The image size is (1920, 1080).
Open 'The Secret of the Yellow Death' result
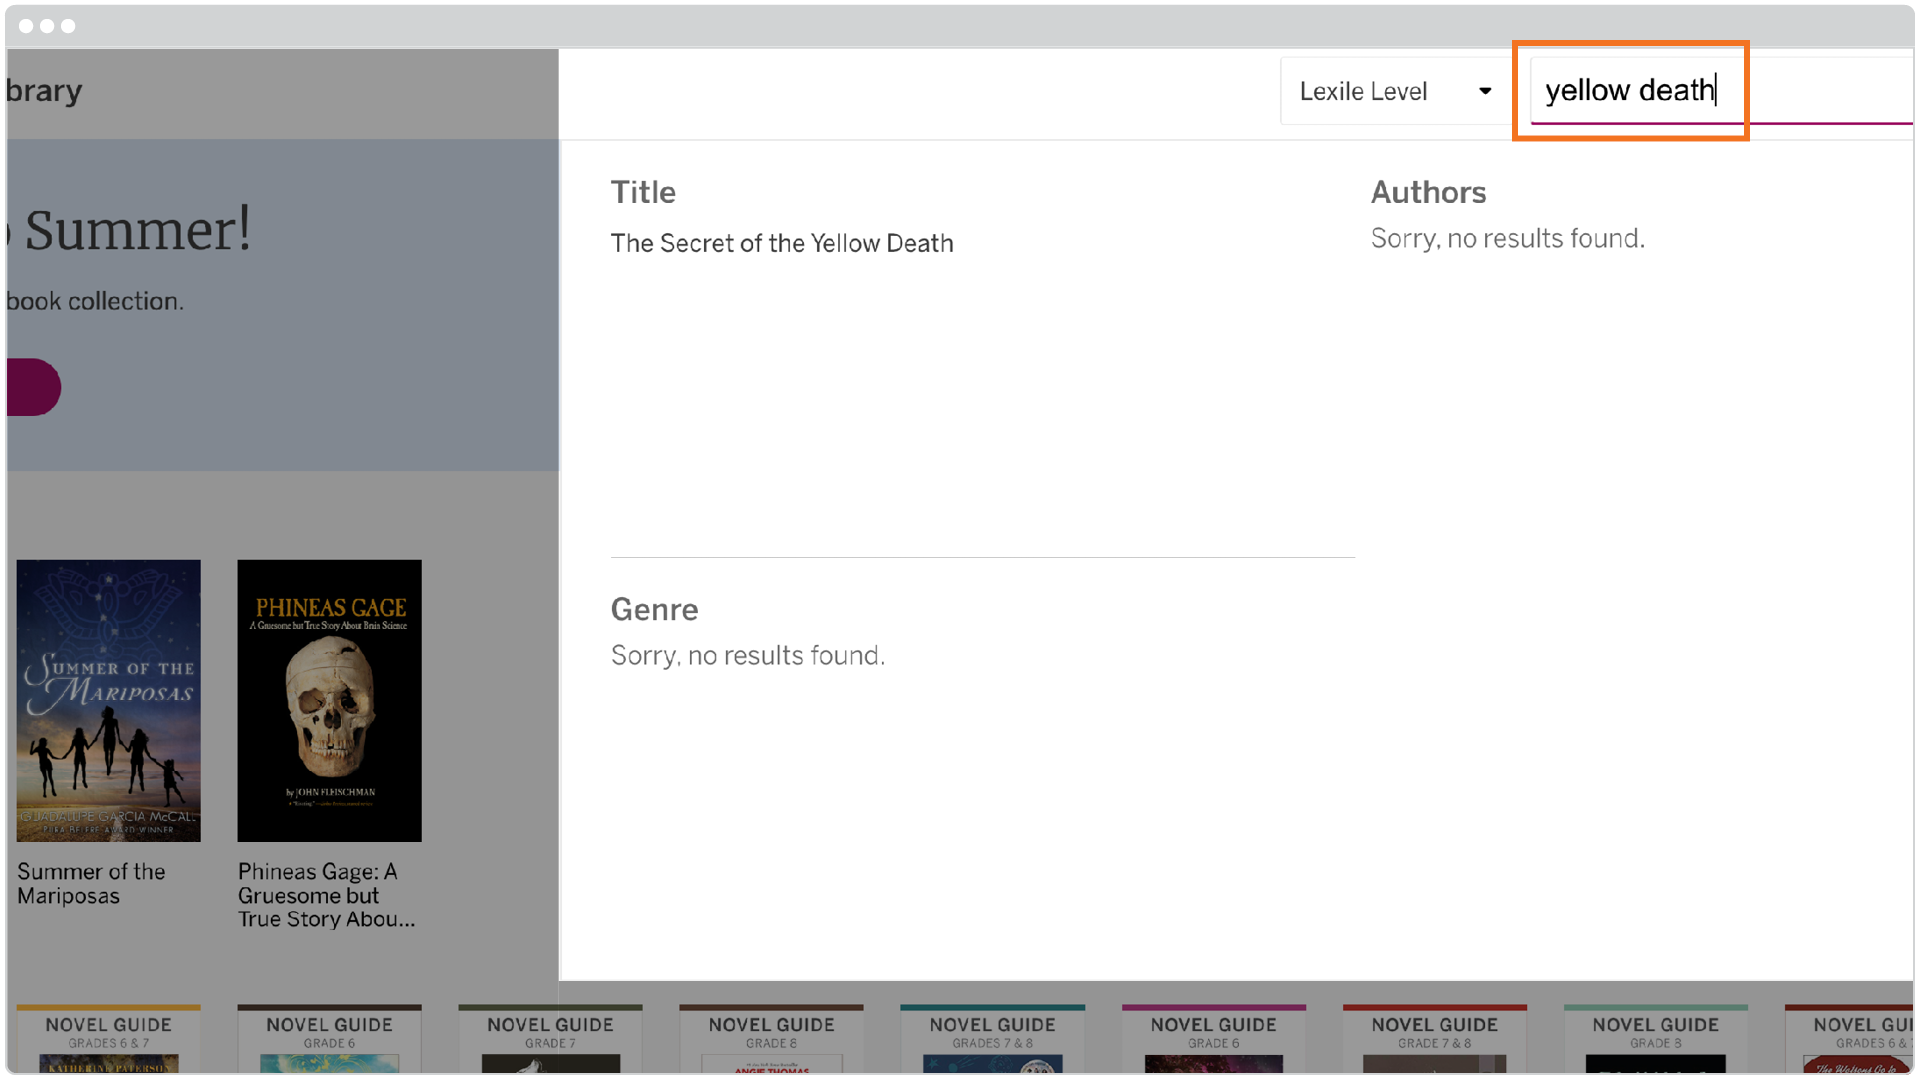pos(782,243)
